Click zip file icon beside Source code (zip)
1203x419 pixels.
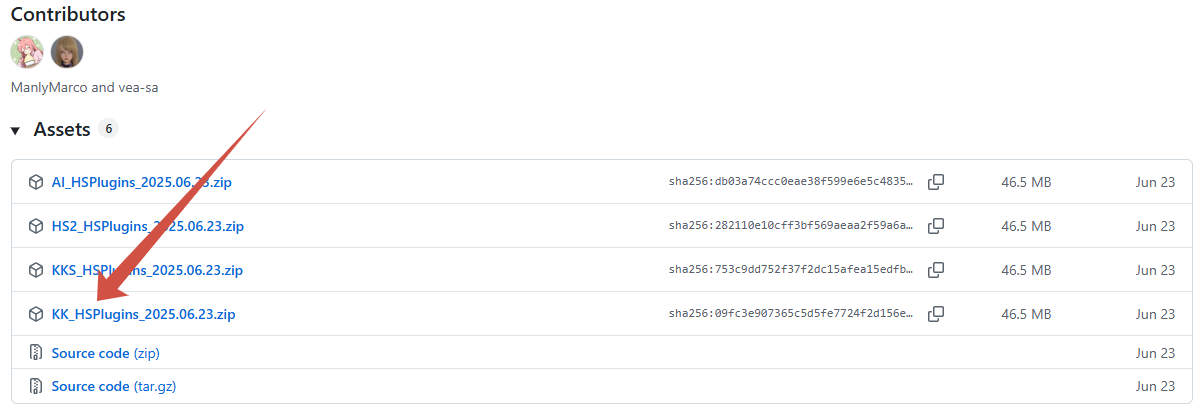click(x=36, y=353)
